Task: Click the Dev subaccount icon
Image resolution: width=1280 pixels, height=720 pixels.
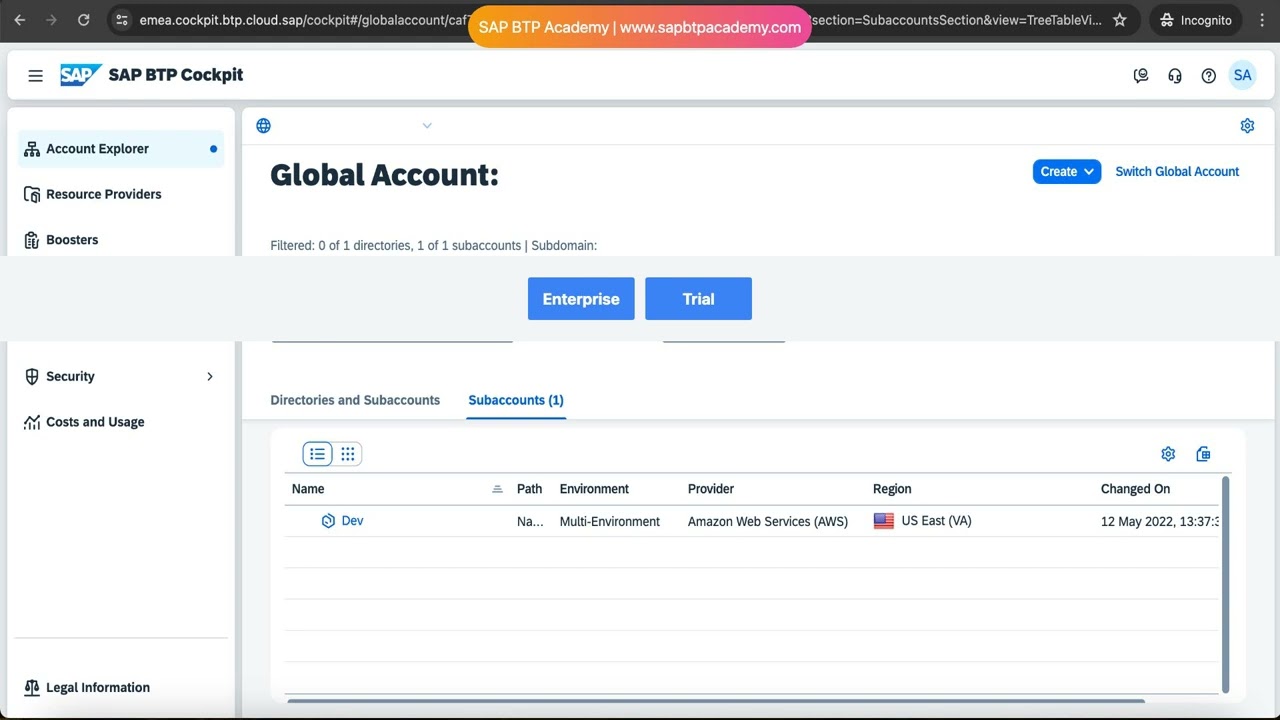Action: pyautogui.click(x=328, y=521)
